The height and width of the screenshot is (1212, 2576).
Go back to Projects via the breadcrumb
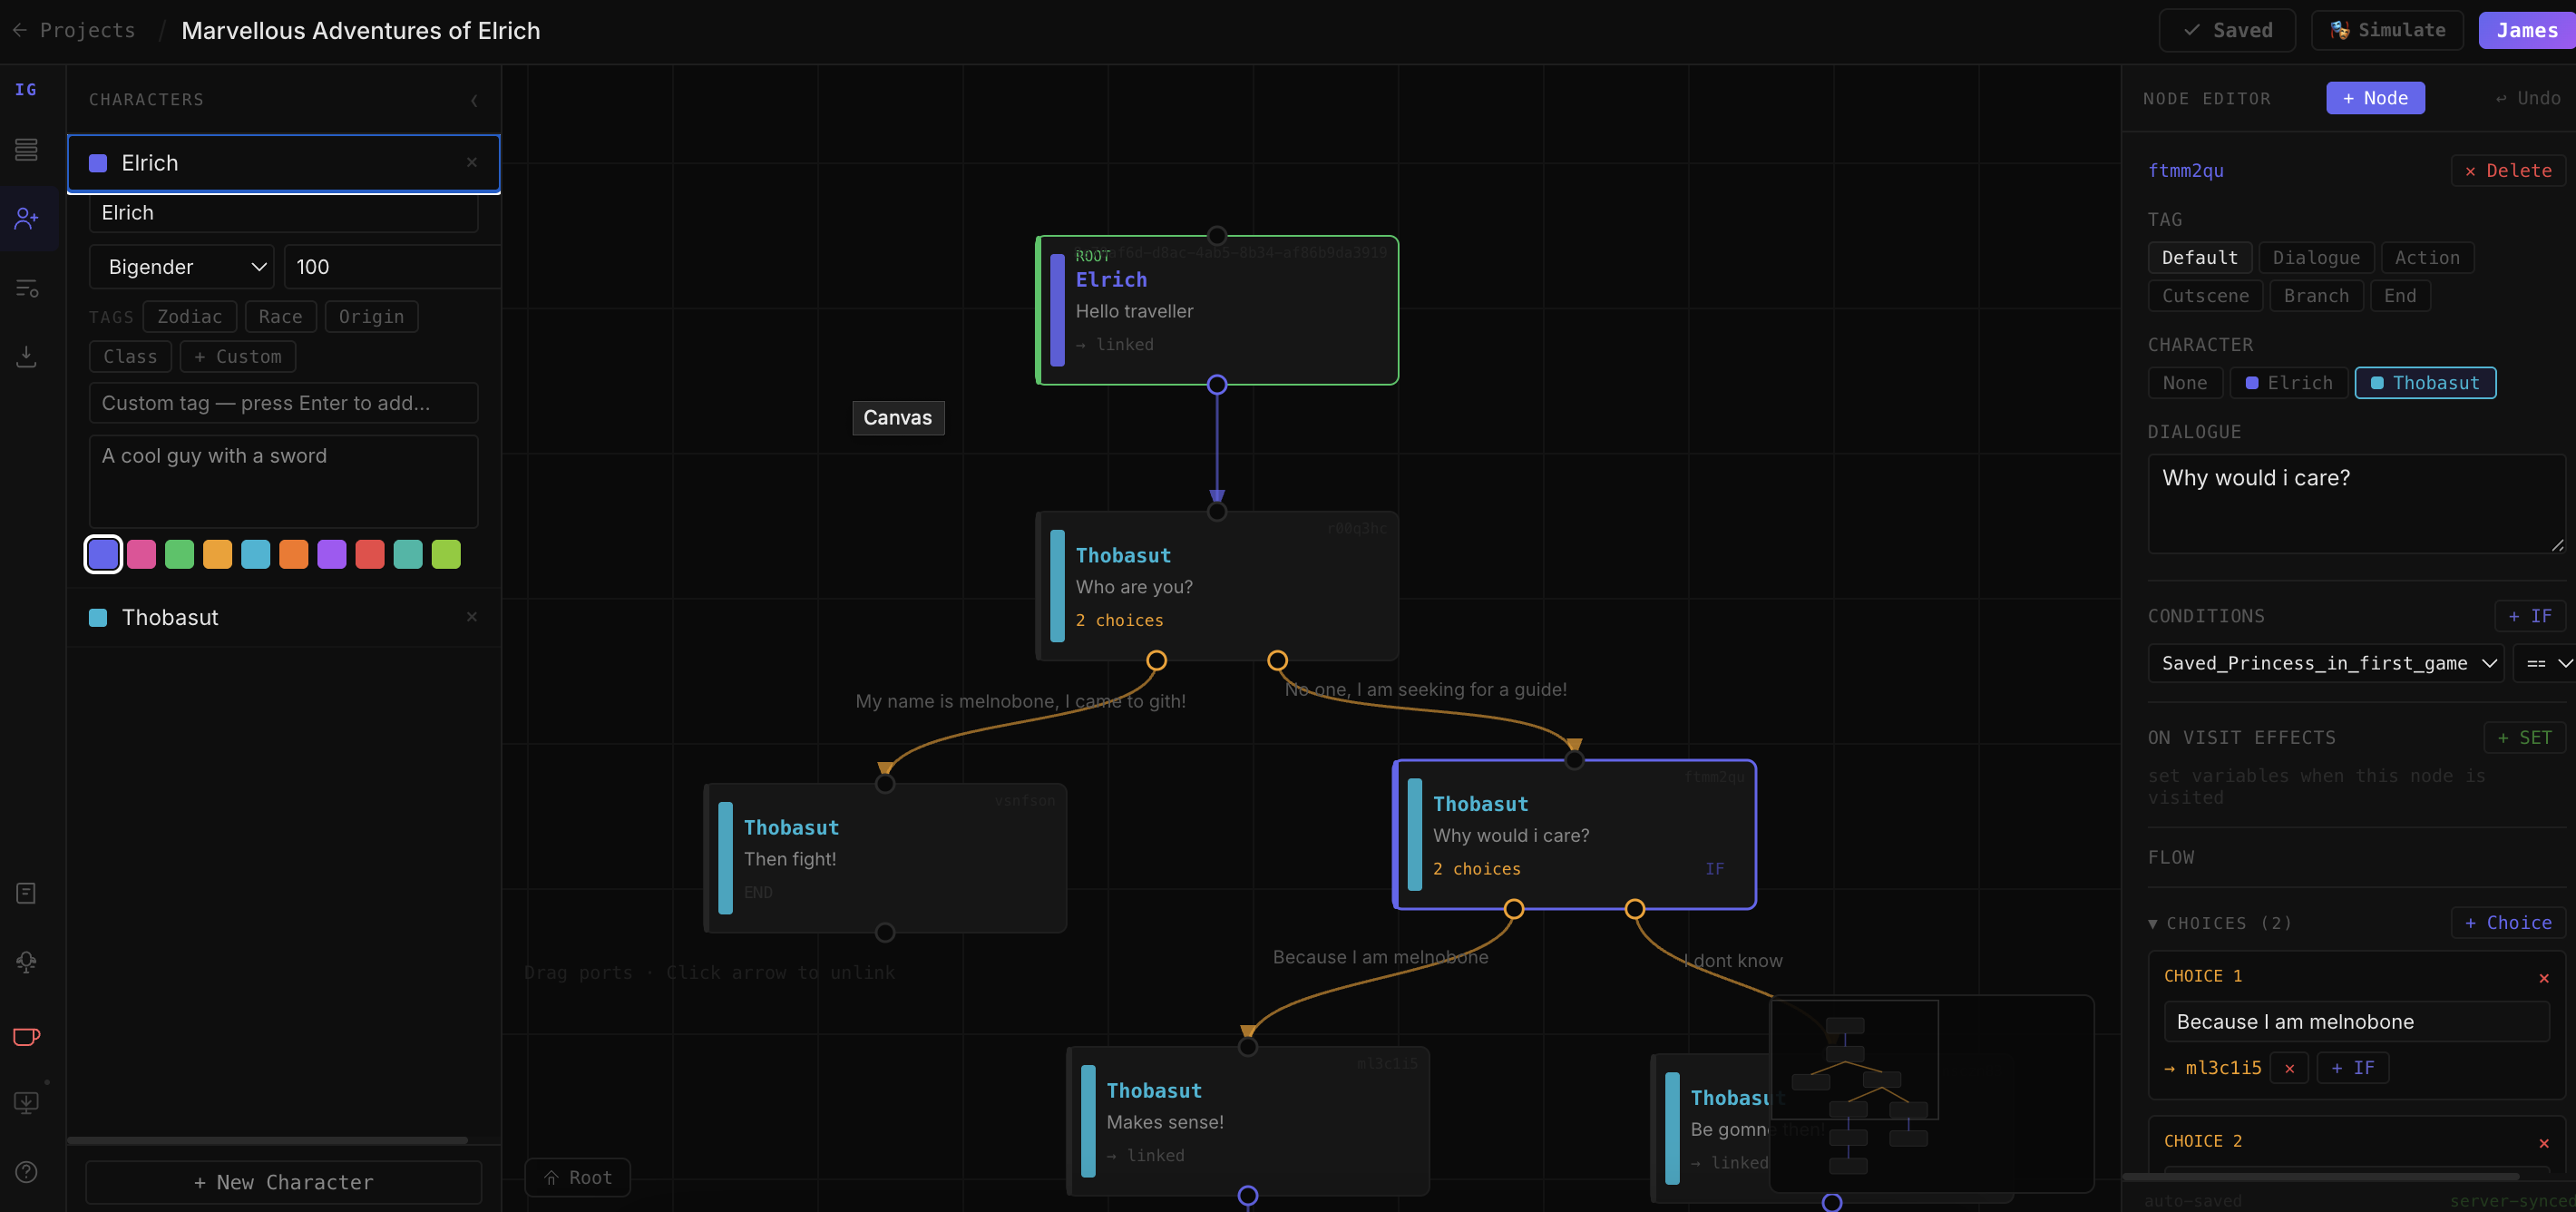[x=74, y=30]
